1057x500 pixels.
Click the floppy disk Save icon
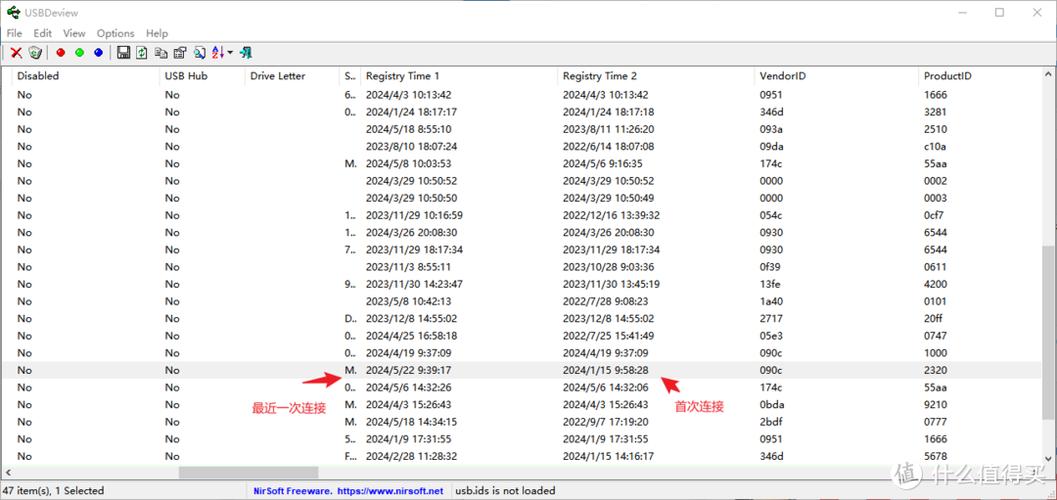[x=123, y=53]
